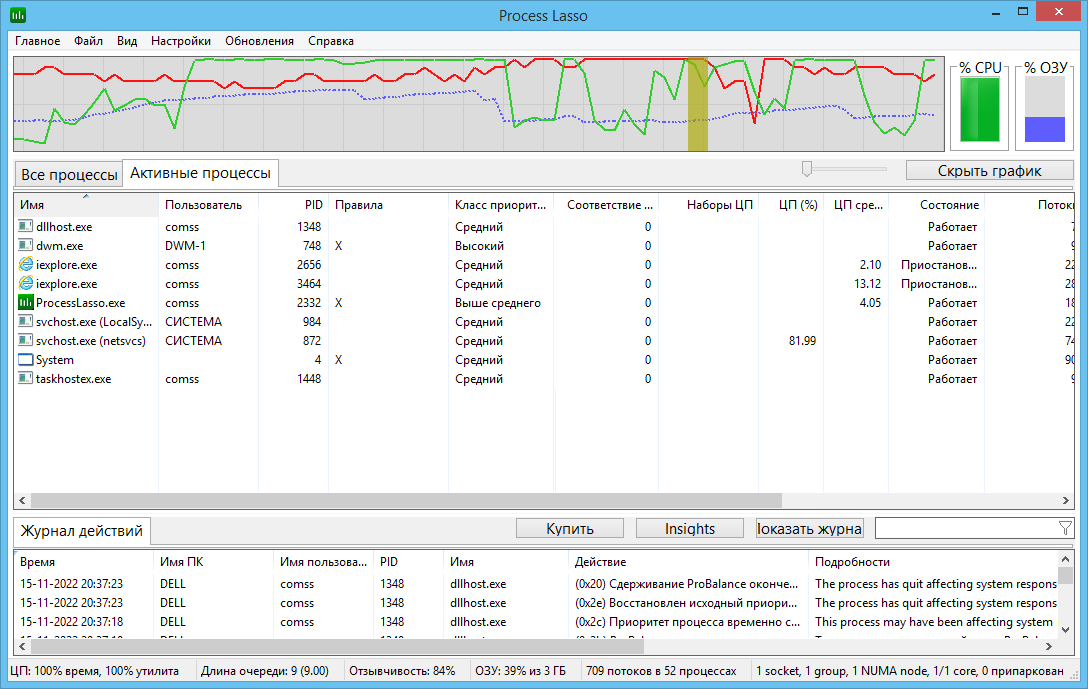Click the Купить button
Screen dimensions: 1088x689
tap(570, 529)
